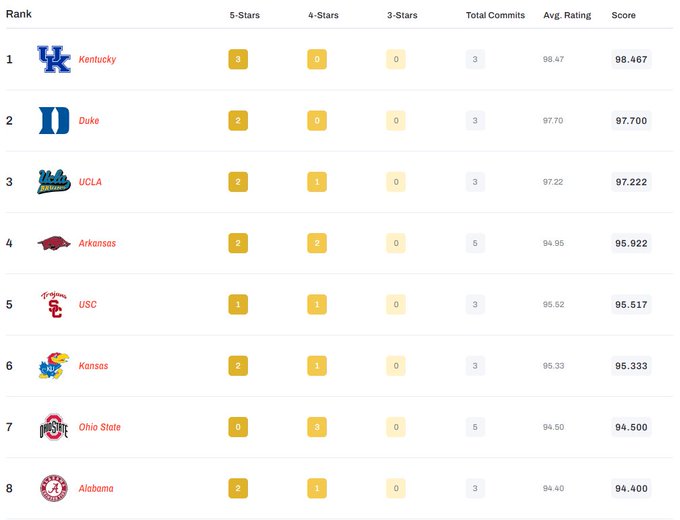Click Kentucky's 5-star count badge
Image resolution: width=680 pixels, height=520 pixels.
(x=238, y=59)
